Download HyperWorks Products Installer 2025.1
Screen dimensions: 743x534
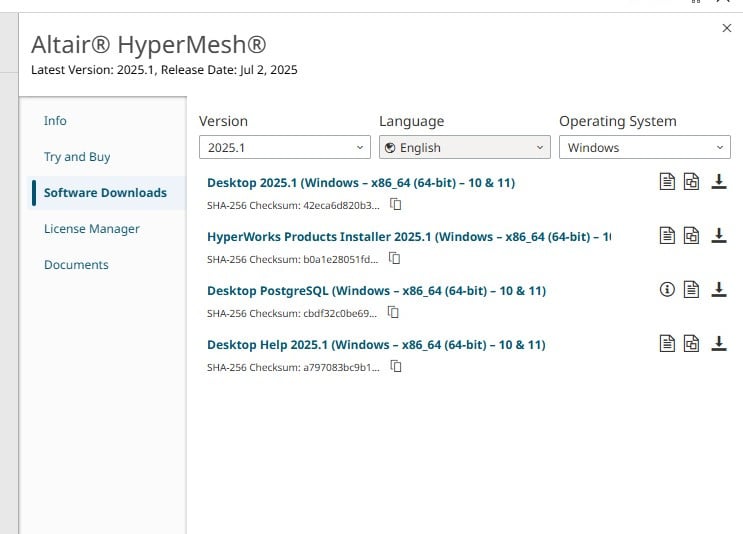[x=719, y=235]
